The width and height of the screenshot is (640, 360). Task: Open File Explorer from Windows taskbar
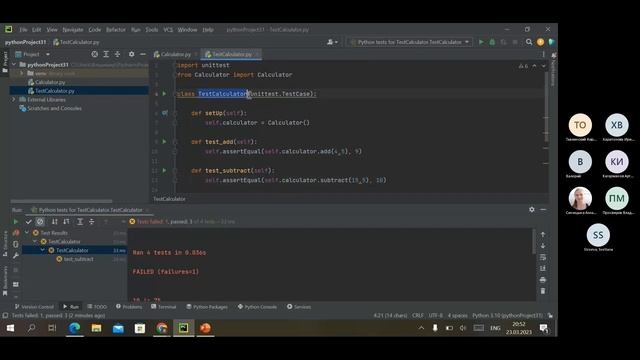pyautogui.click(x=96, y=328)
